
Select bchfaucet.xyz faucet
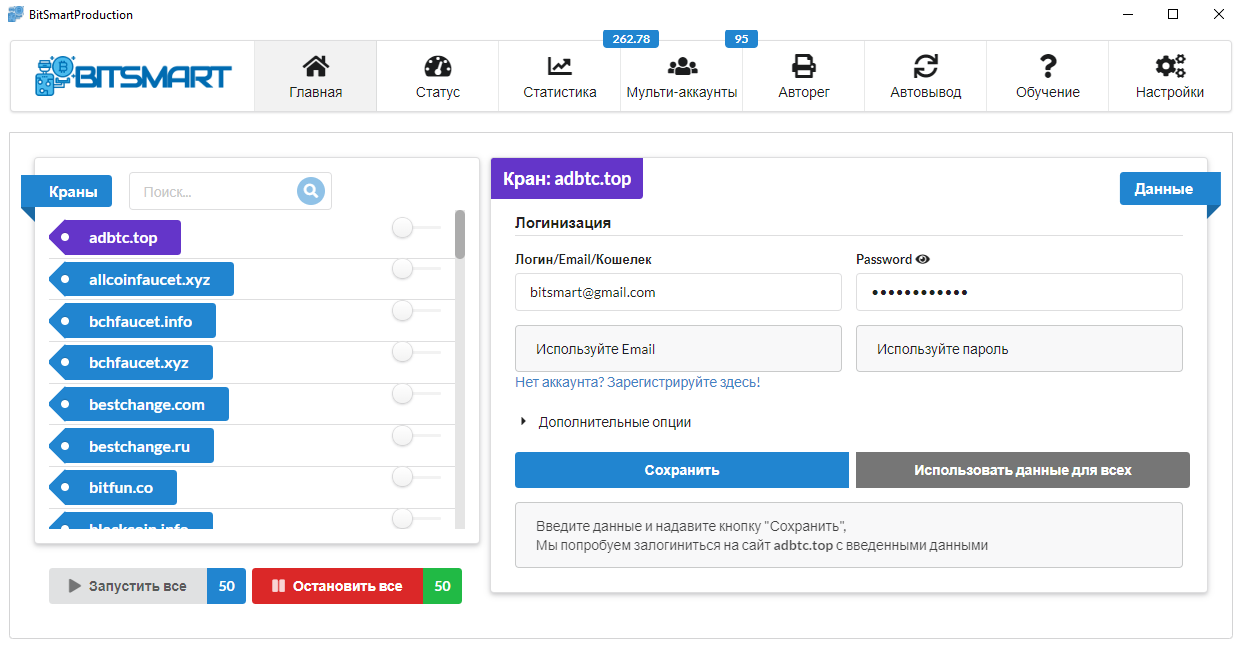click(131, 363)
